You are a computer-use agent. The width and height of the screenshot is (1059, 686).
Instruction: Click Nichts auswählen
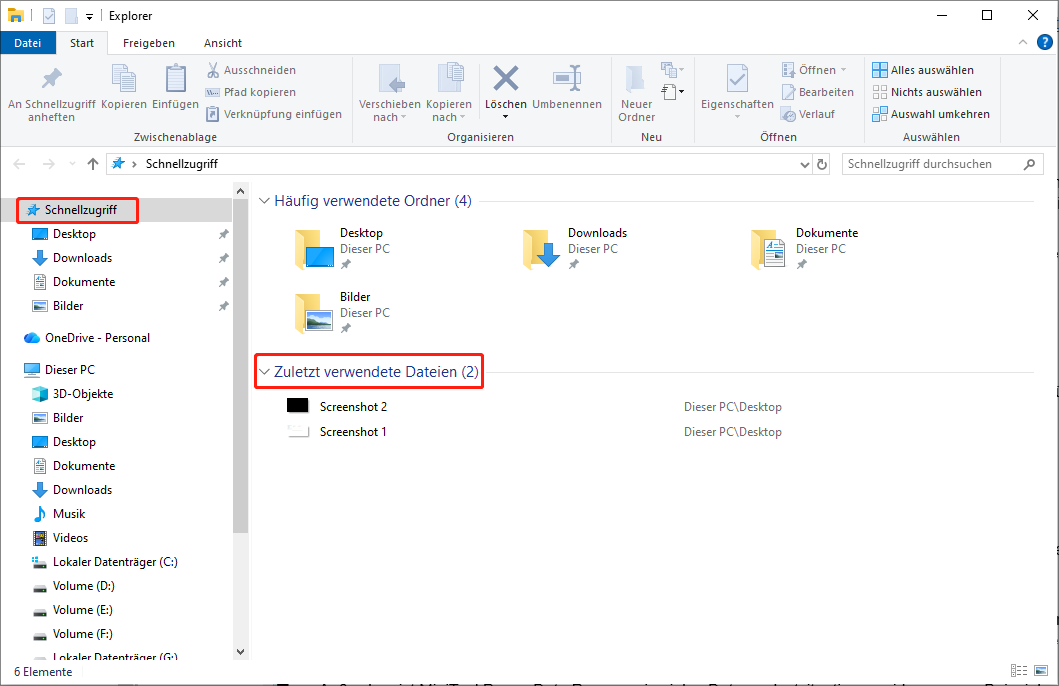click(x=927, y=93)
